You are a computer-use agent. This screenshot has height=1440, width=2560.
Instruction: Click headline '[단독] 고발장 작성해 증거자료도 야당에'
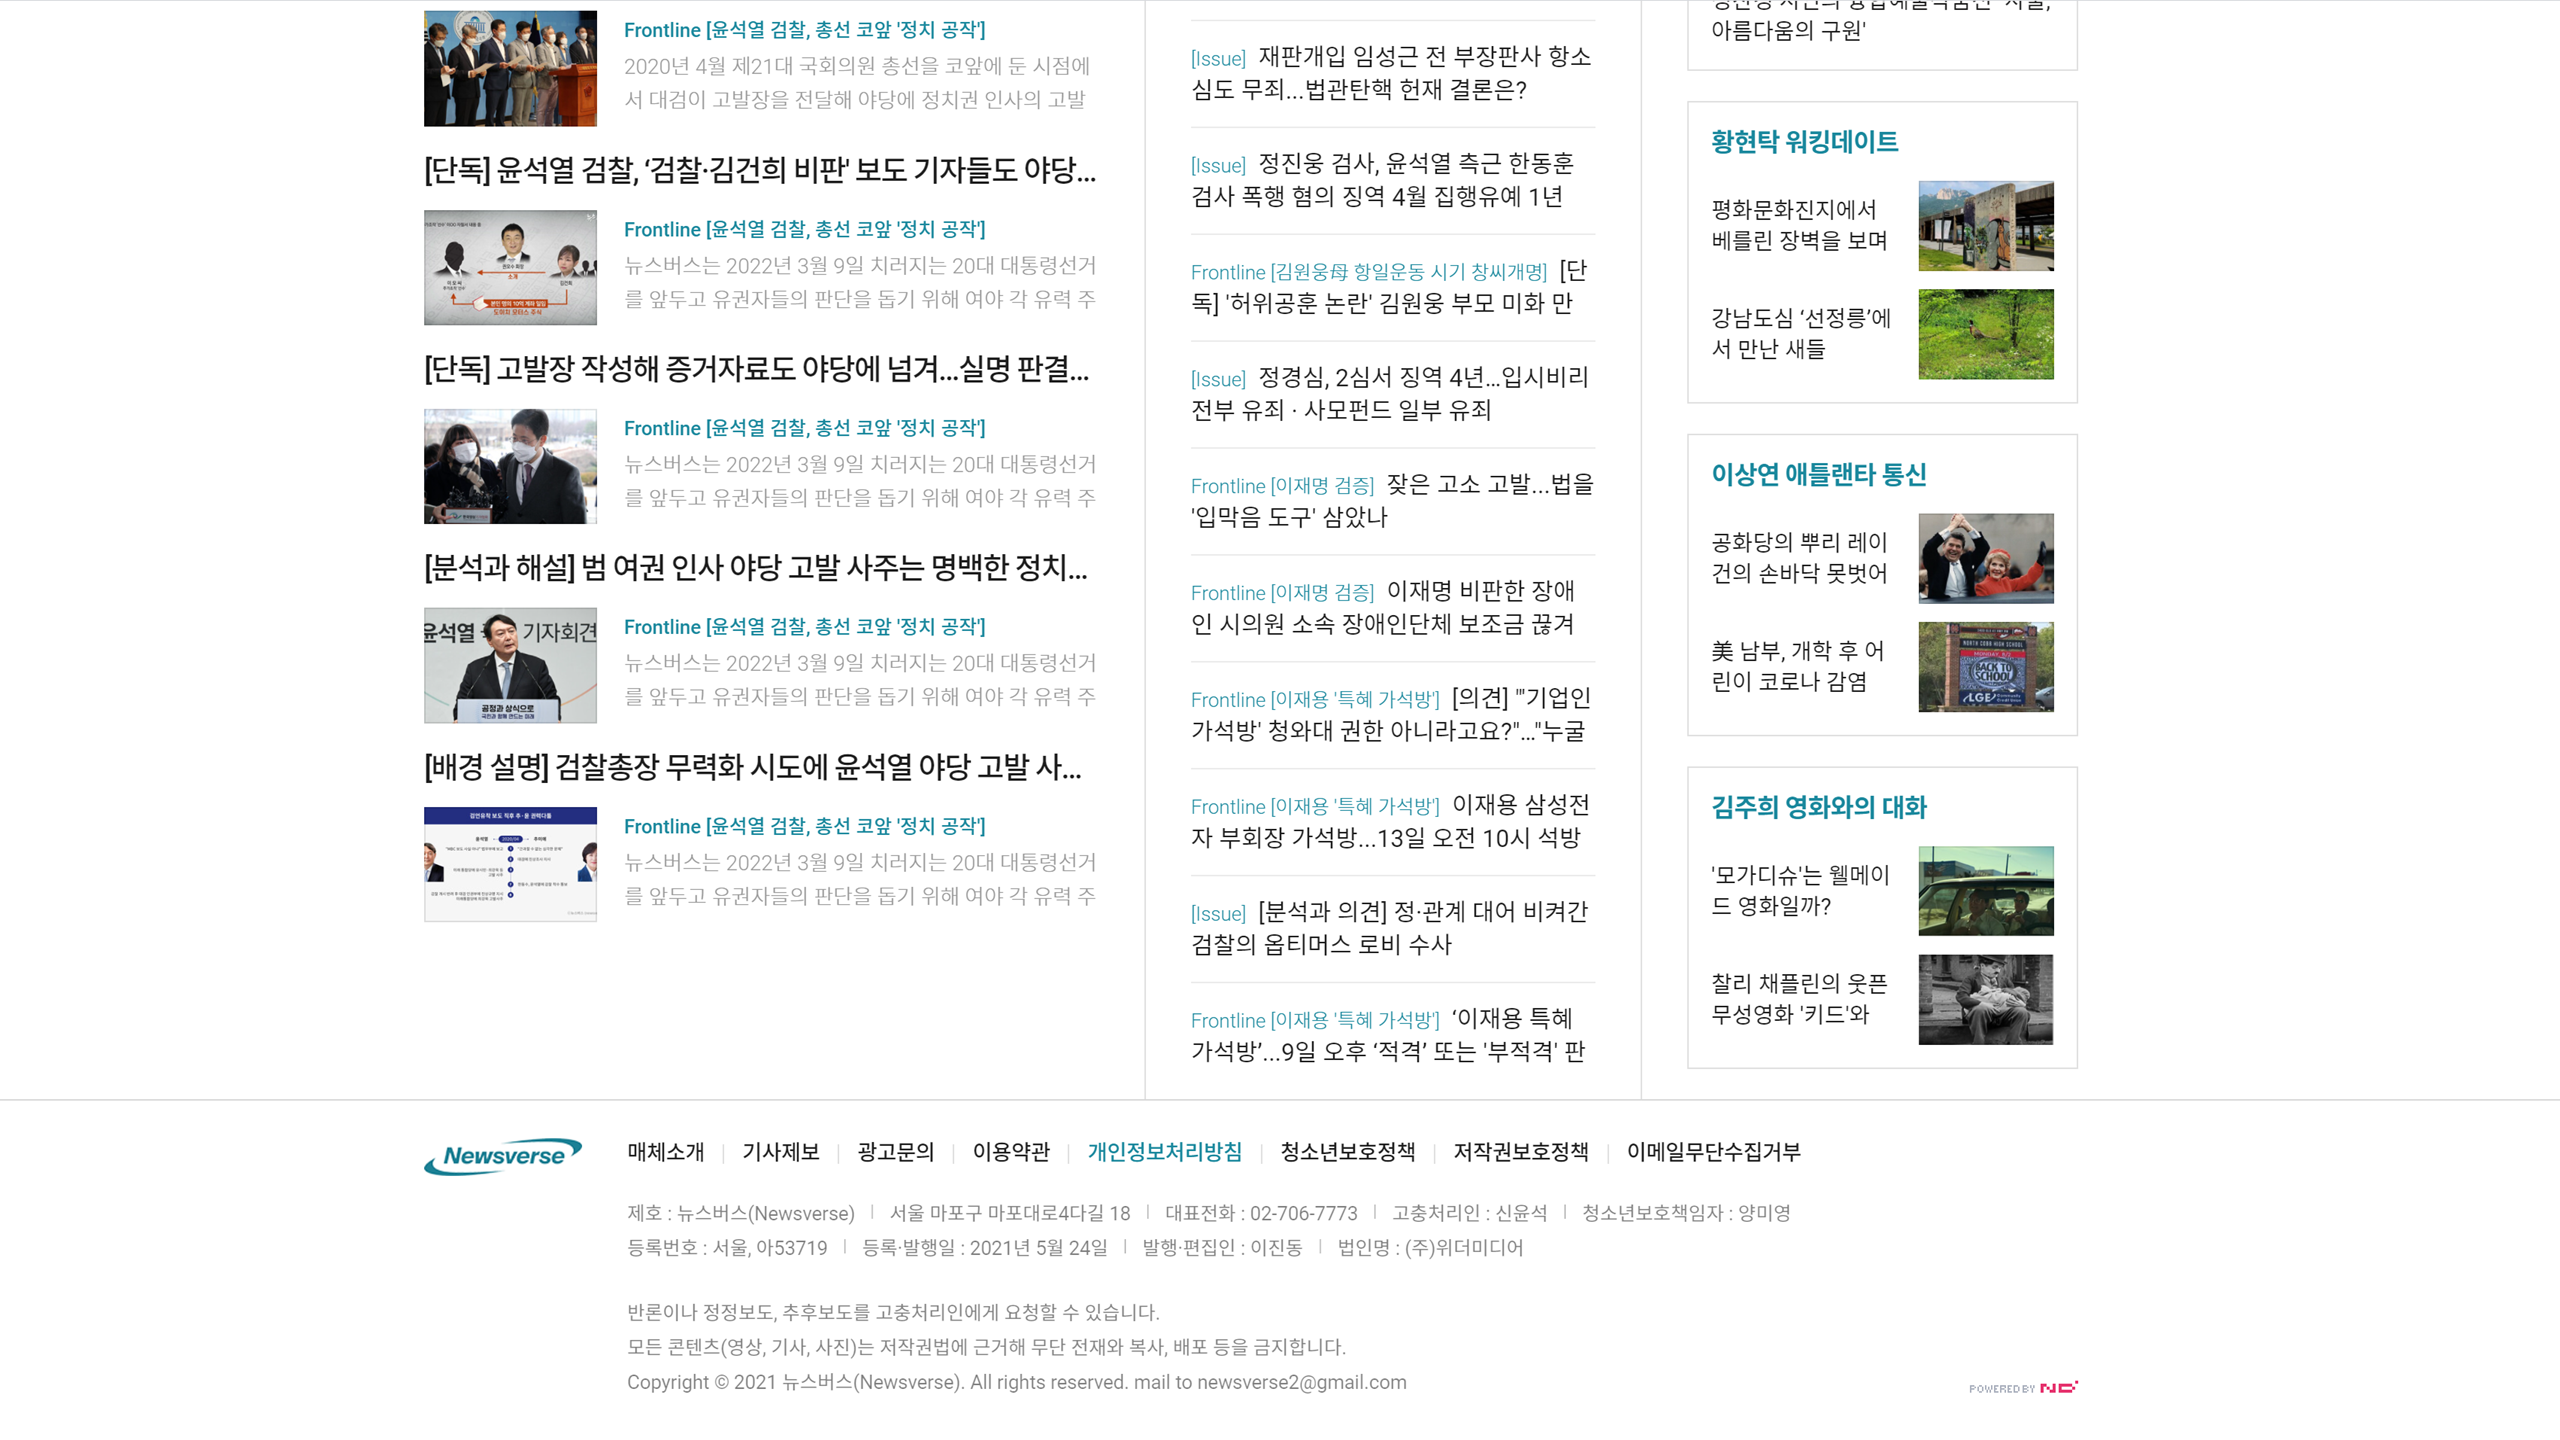point(756,369)
